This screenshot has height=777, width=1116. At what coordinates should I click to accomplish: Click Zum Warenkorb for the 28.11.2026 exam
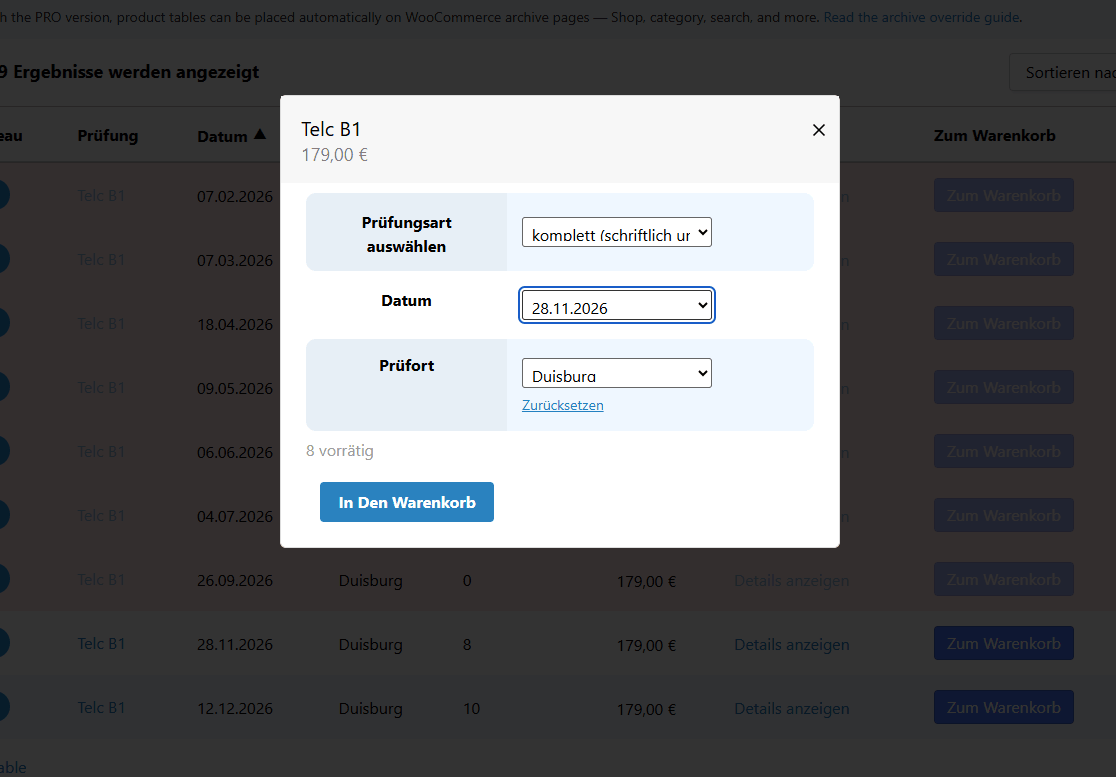(1004, 643)
